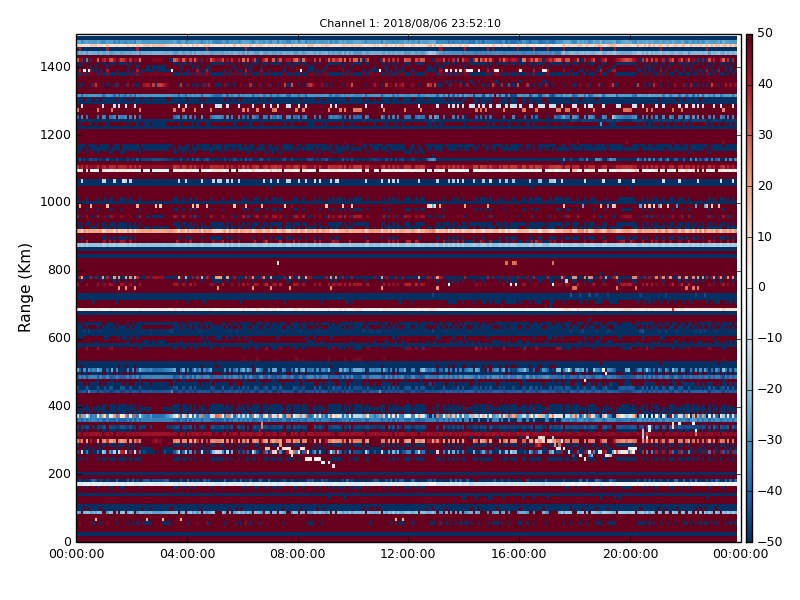
Task: Select the 1000 range tick label
Action: pyautogui.click(x=55, y=202)
